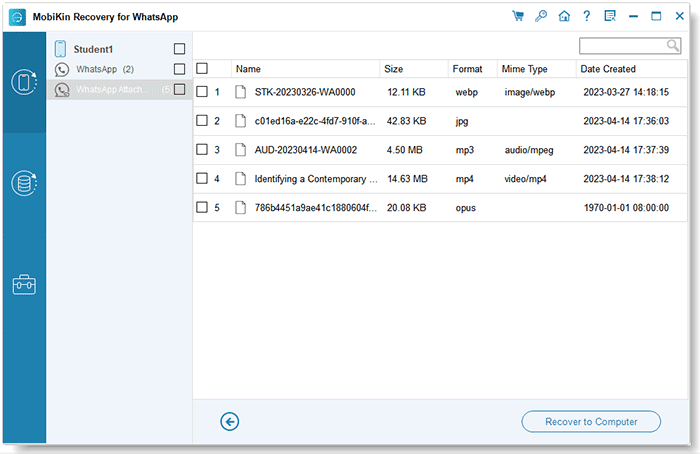Viewport: 700px width, 454px height.
Task: Click file icon of STK-20230326-WA0000
Action: [x=241, y=92]
